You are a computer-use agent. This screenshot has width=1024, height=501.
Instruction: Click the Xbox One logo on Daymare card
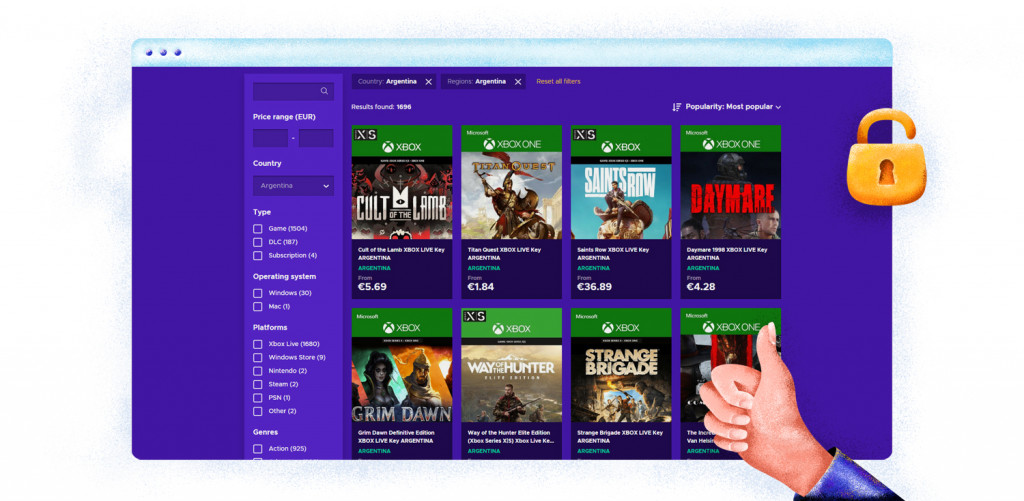point(731,144)
